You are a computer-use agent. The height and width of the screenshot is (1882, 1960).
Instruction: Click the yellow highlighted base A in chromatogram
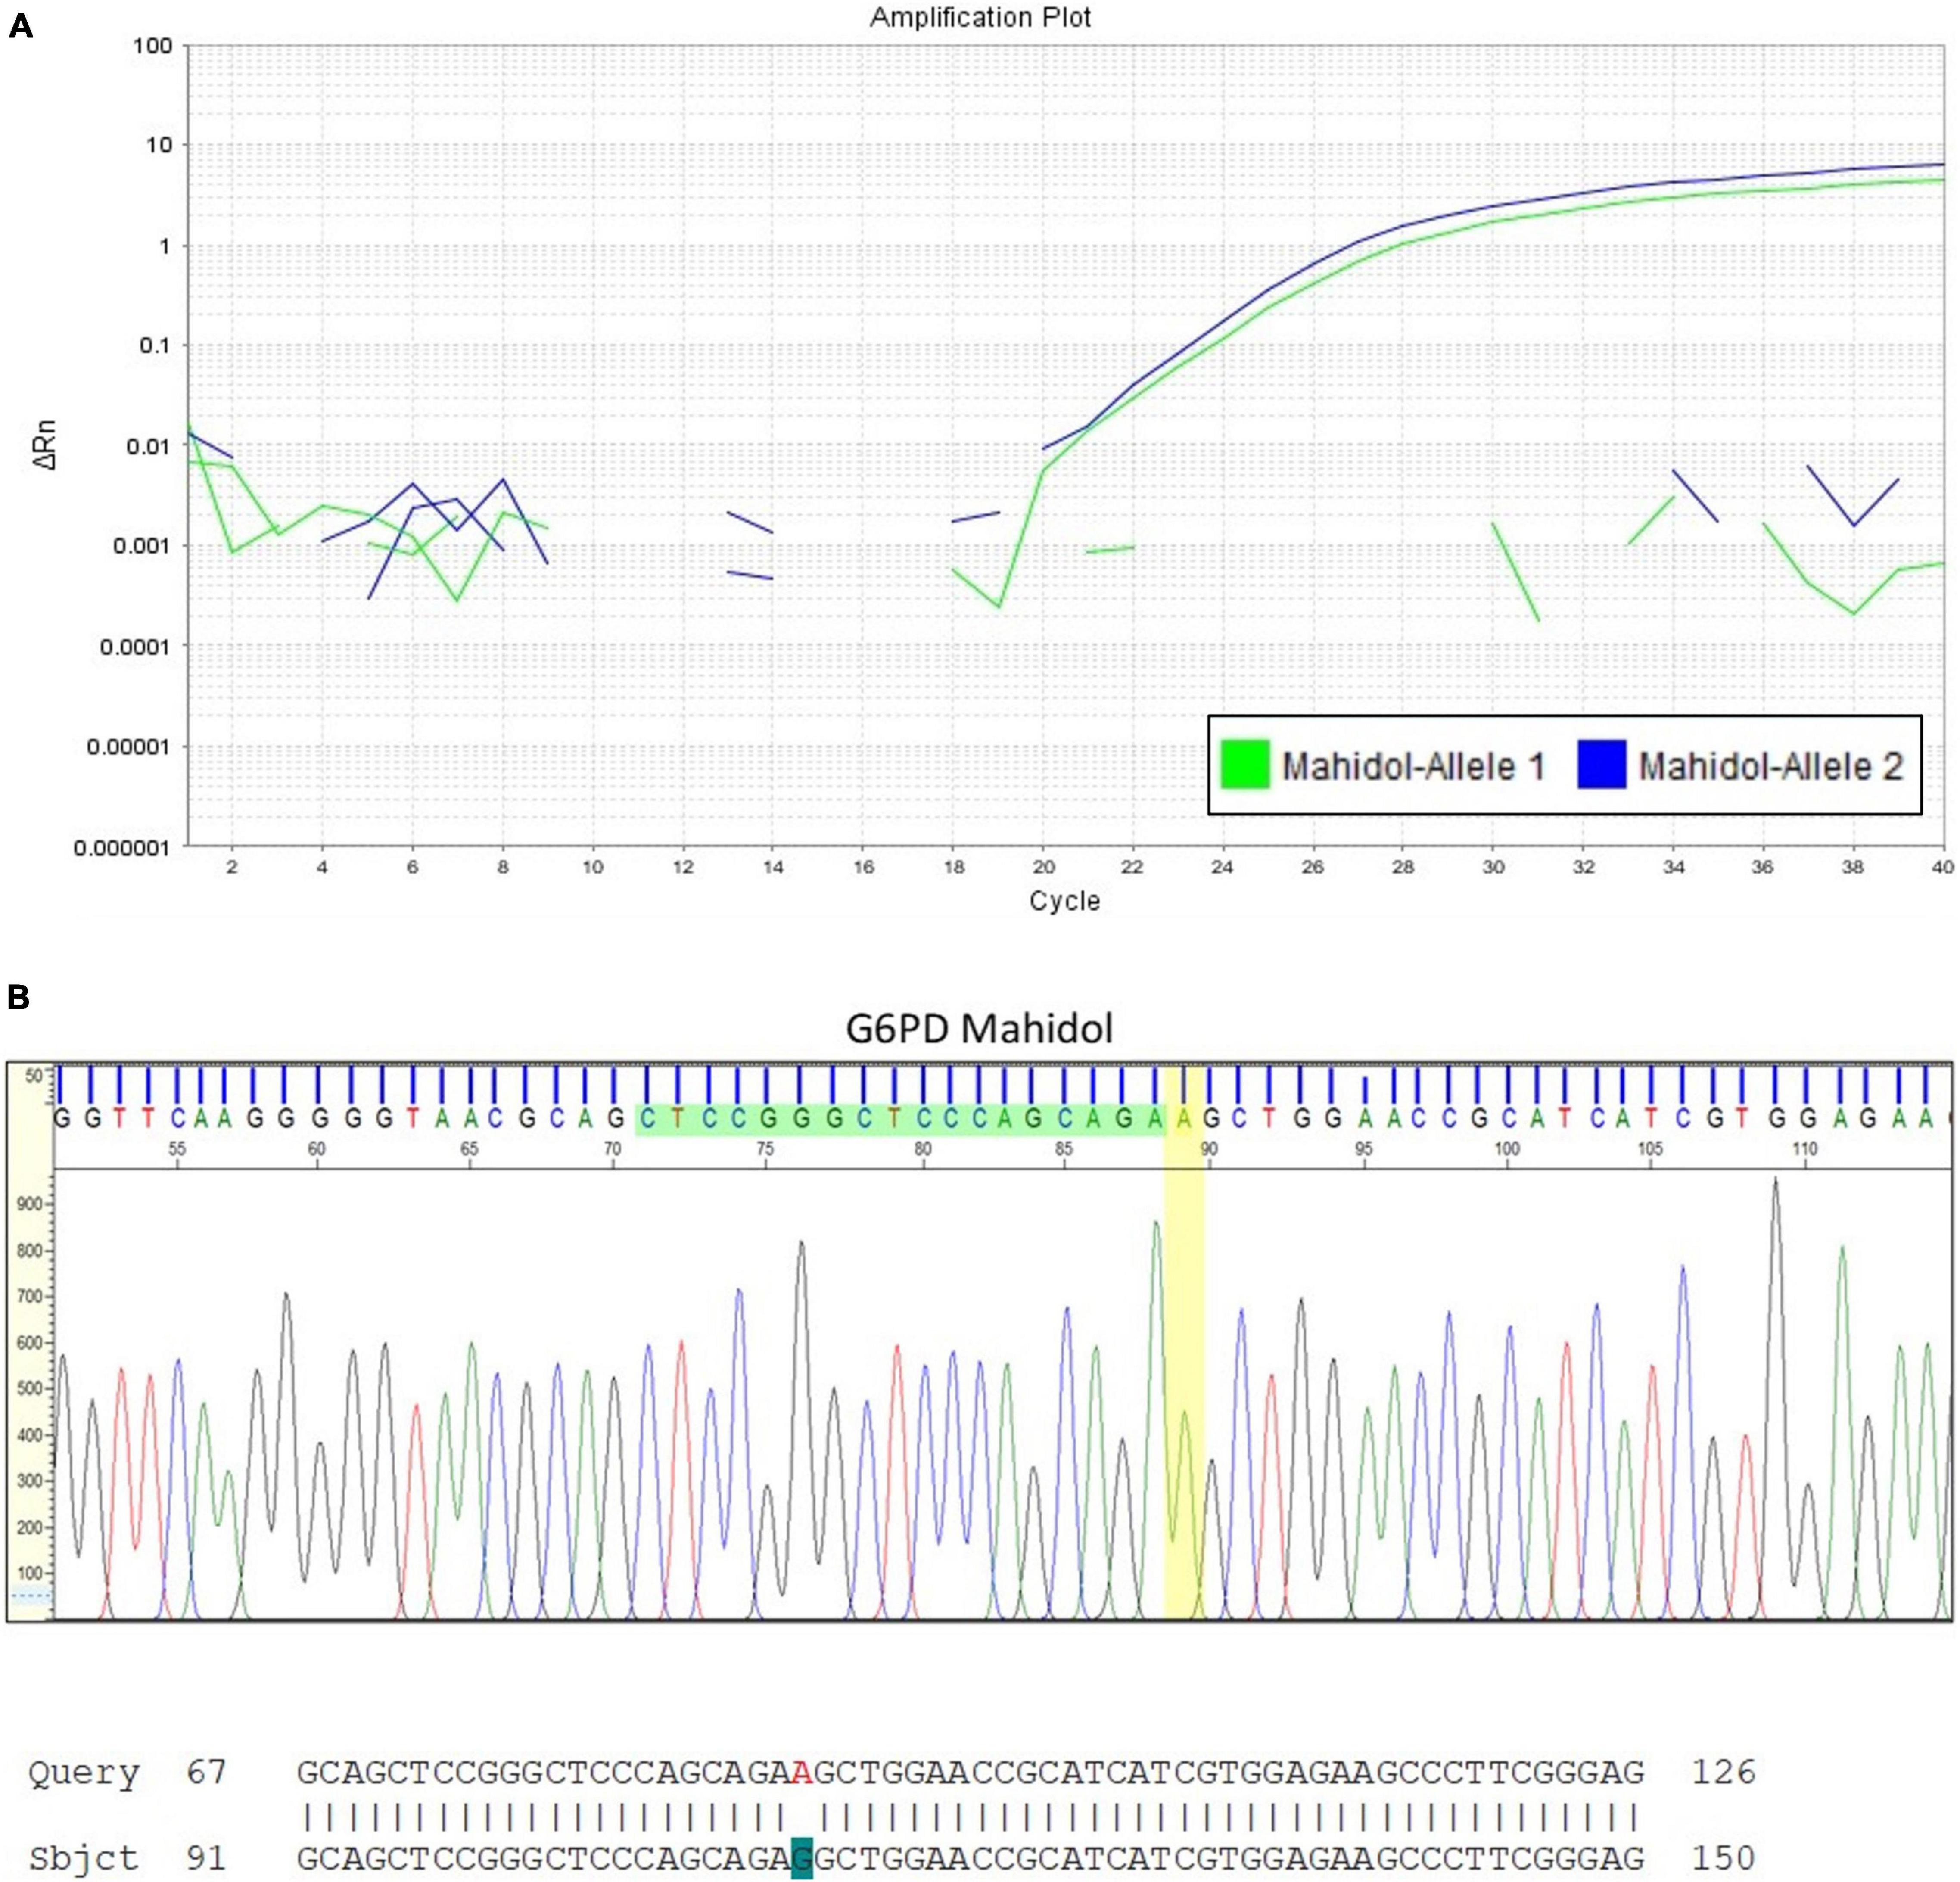click(1184, 1119)
